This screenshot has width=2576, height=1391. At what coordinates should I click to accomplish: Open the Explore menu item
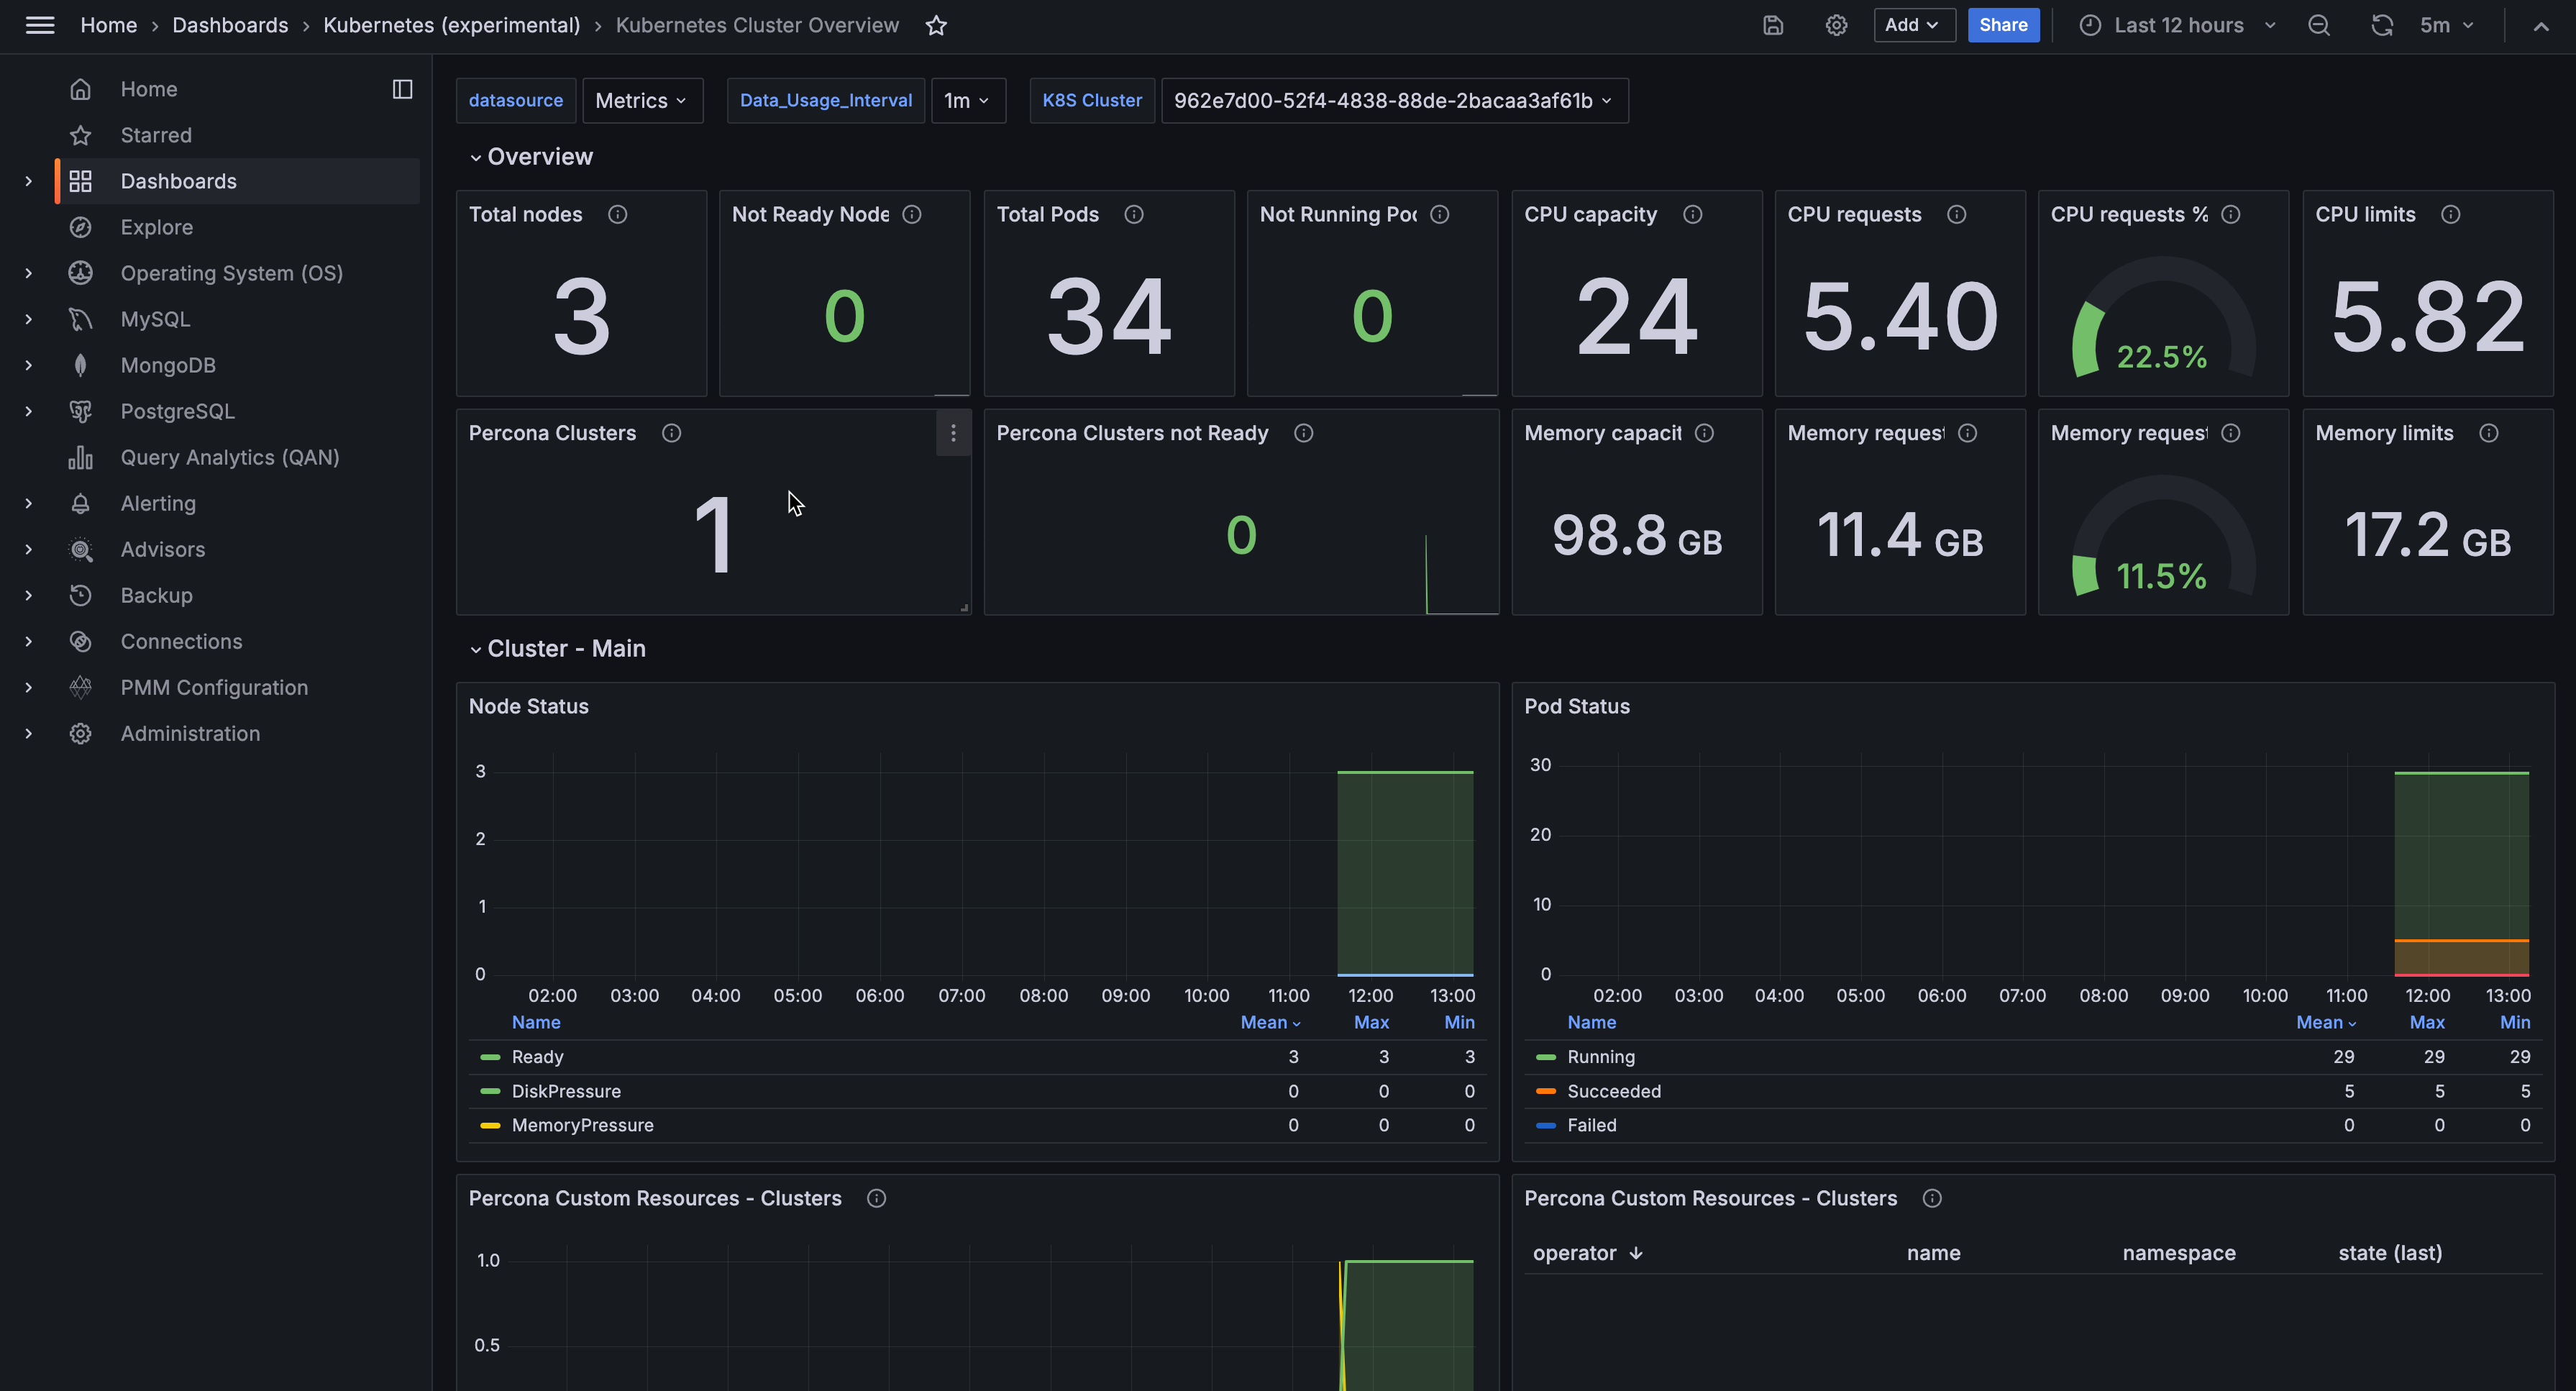pyautogui.click(x=156, y=228)
